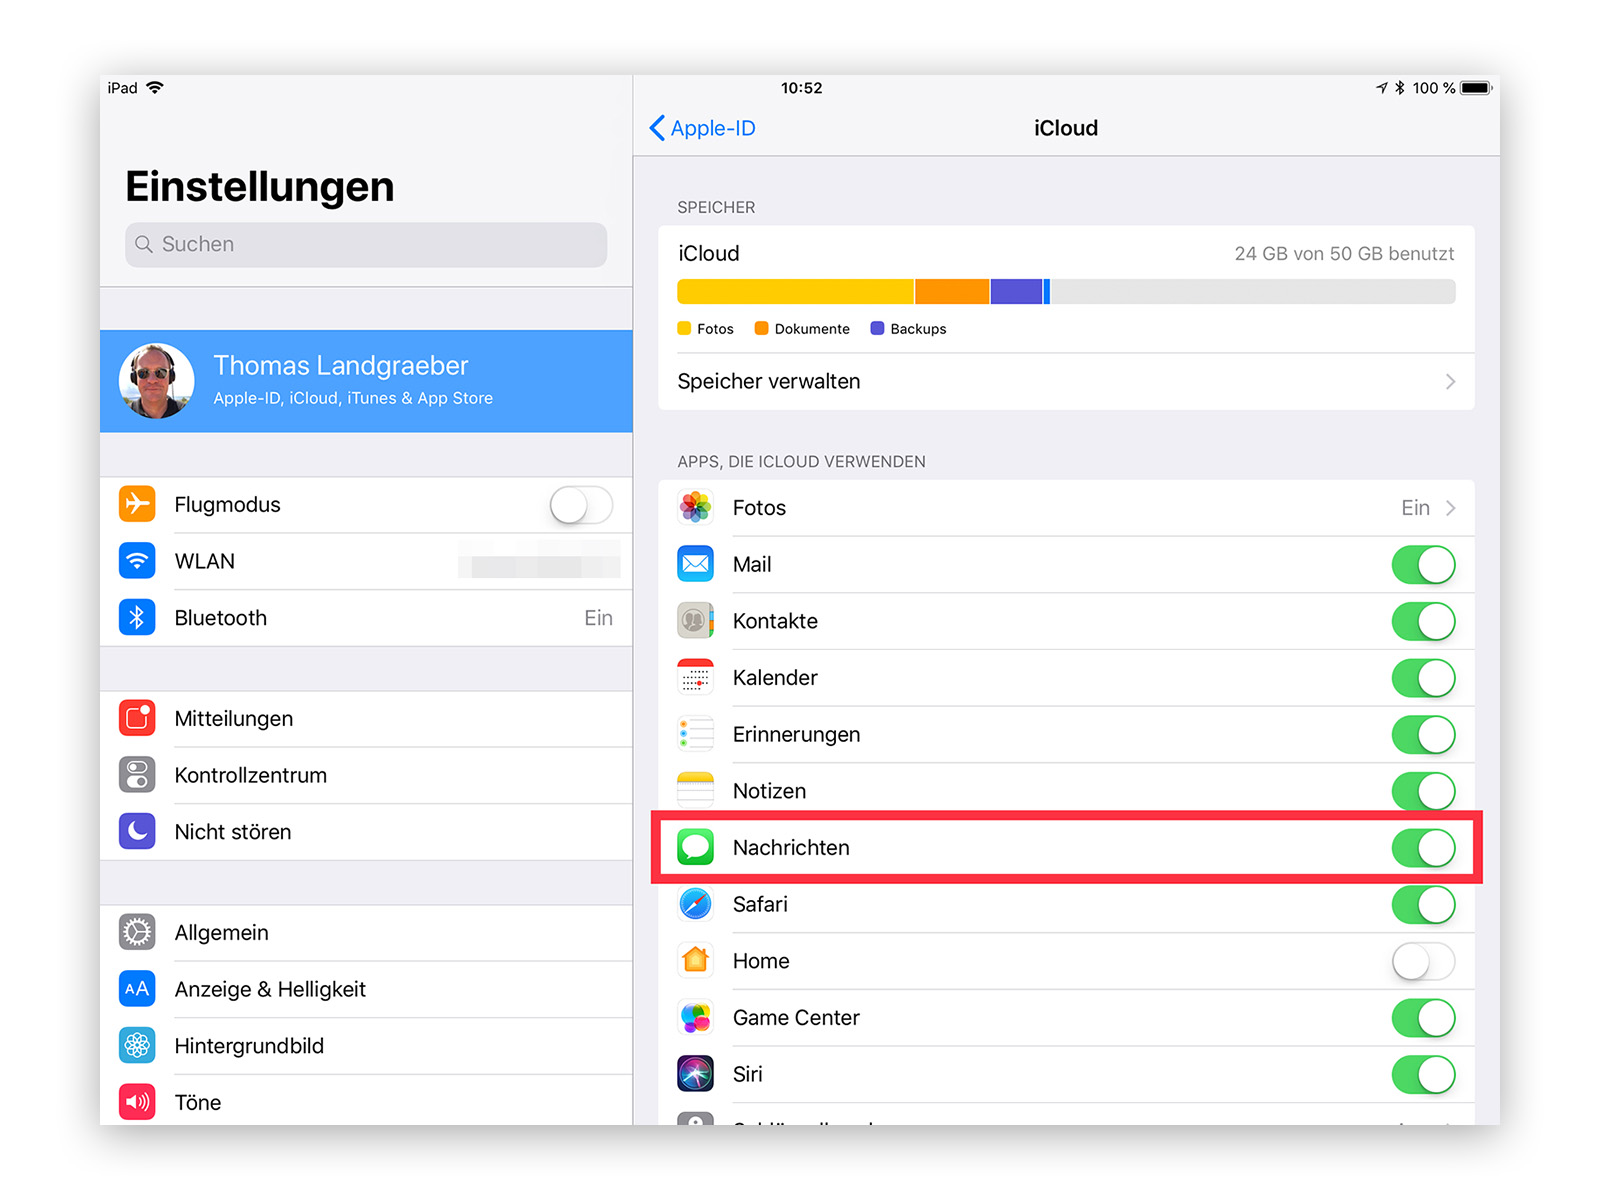
Task: Tap the 24 GB von 50 GB benutzt text
Action: (1344, 254)
